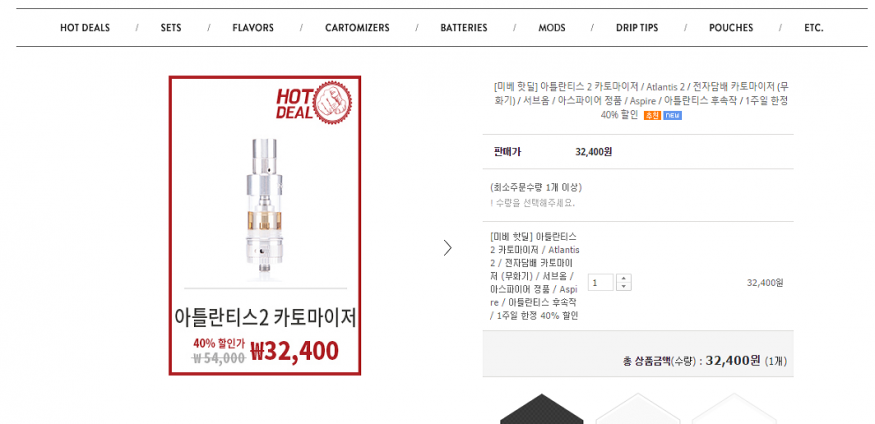Click the dark hexagon button
Viewport: 875px width, 424px height.
(541, 409)
